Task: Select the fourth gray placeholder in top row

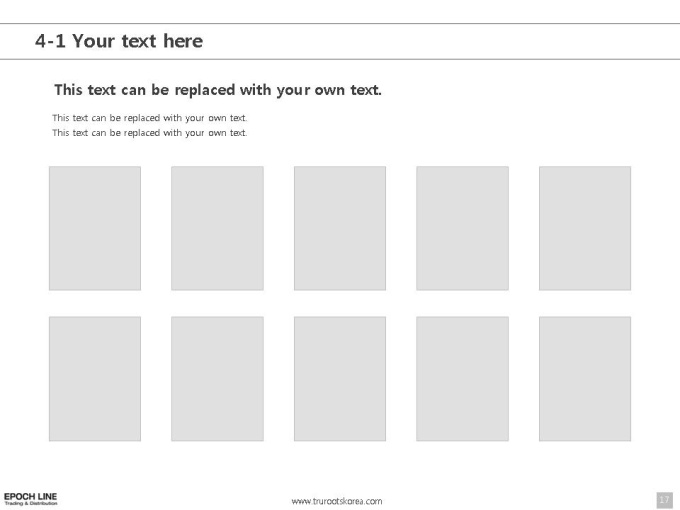Action: 462,228
